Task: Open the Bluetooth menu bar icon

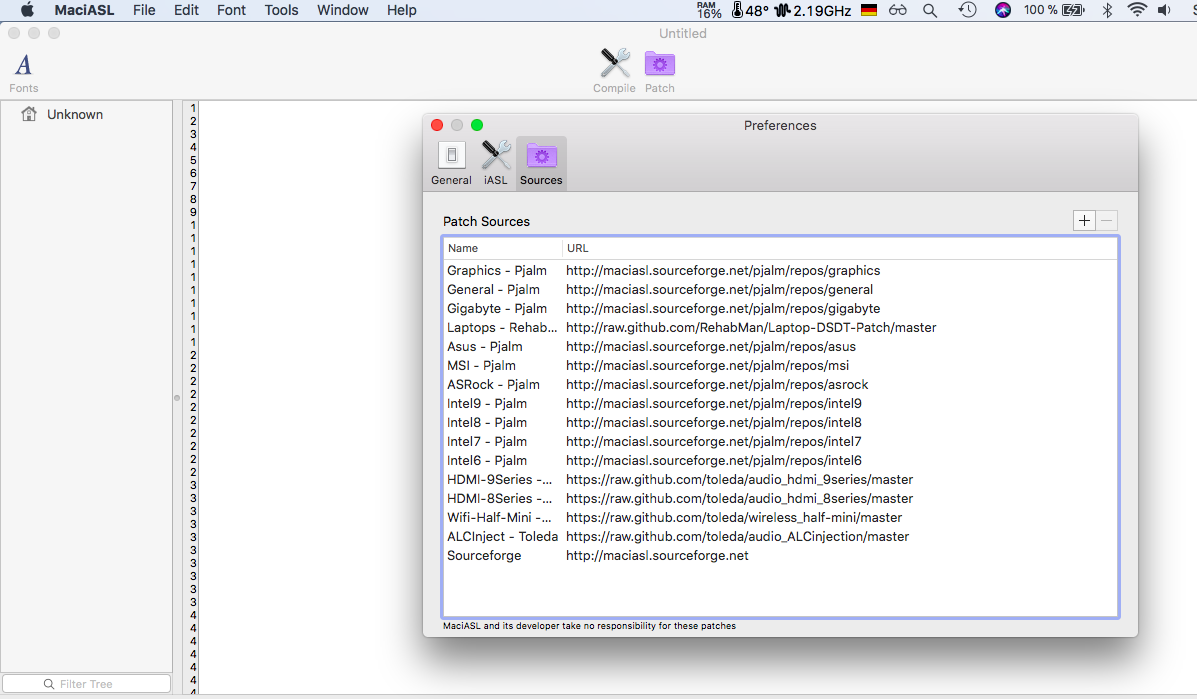Action: click(1107, 10)
